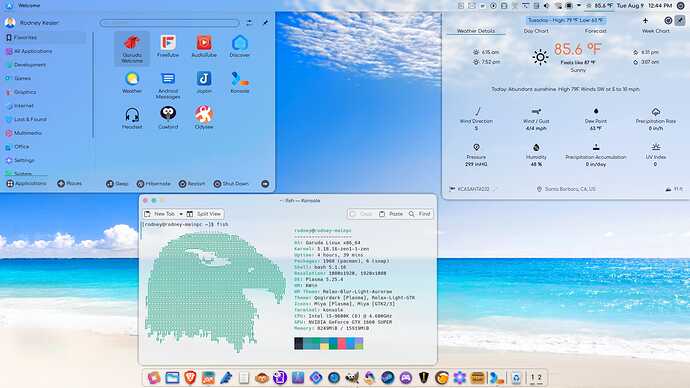The image size is (690, 388).
Task: Click the Copy button in Konsole
Action: click(361, 214)
